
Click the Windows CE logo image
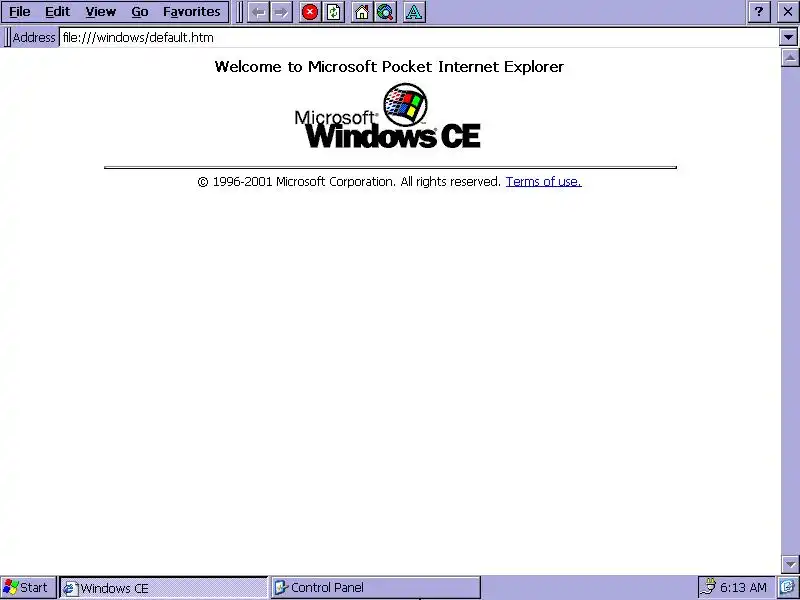(x=388, y=116)
